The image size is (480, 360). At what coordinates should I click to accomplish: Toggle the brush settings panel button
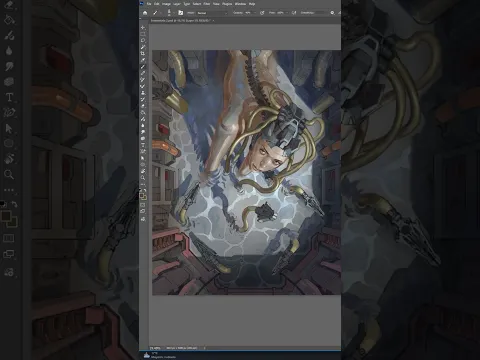tap(180, 13)
